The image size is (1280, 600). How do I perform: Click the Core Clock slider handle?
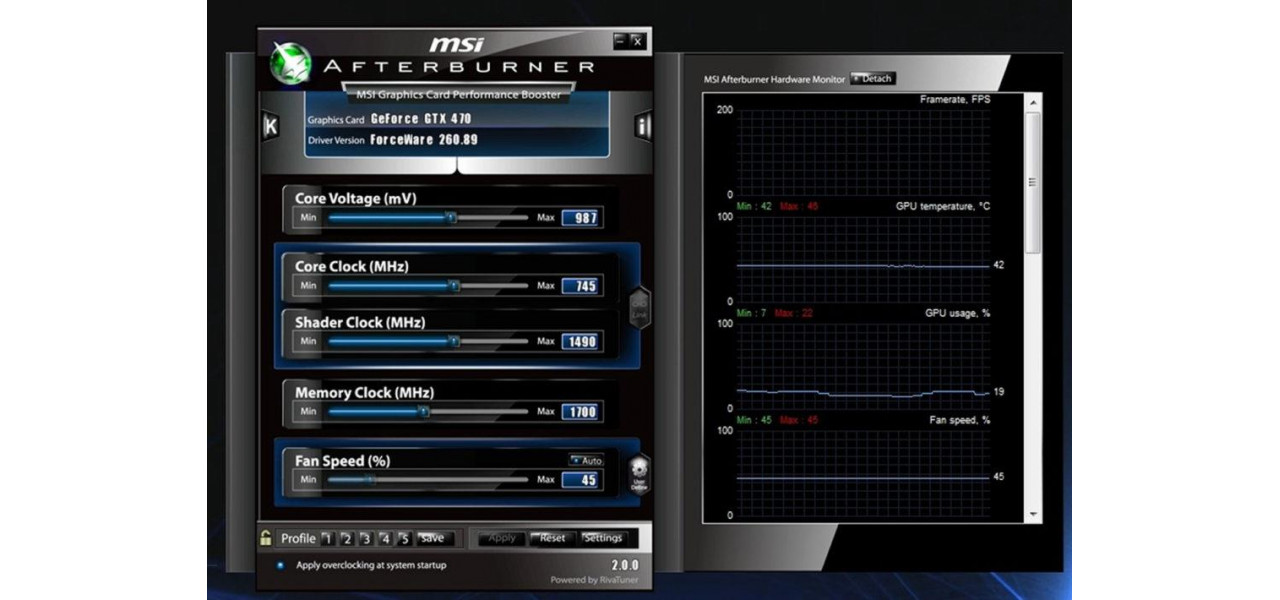pos(454,285)
